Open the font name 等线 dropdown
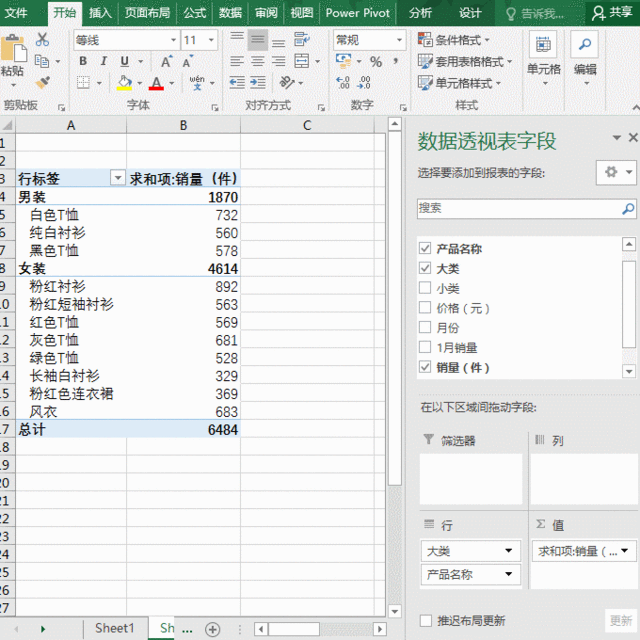 tap(173, 40)
